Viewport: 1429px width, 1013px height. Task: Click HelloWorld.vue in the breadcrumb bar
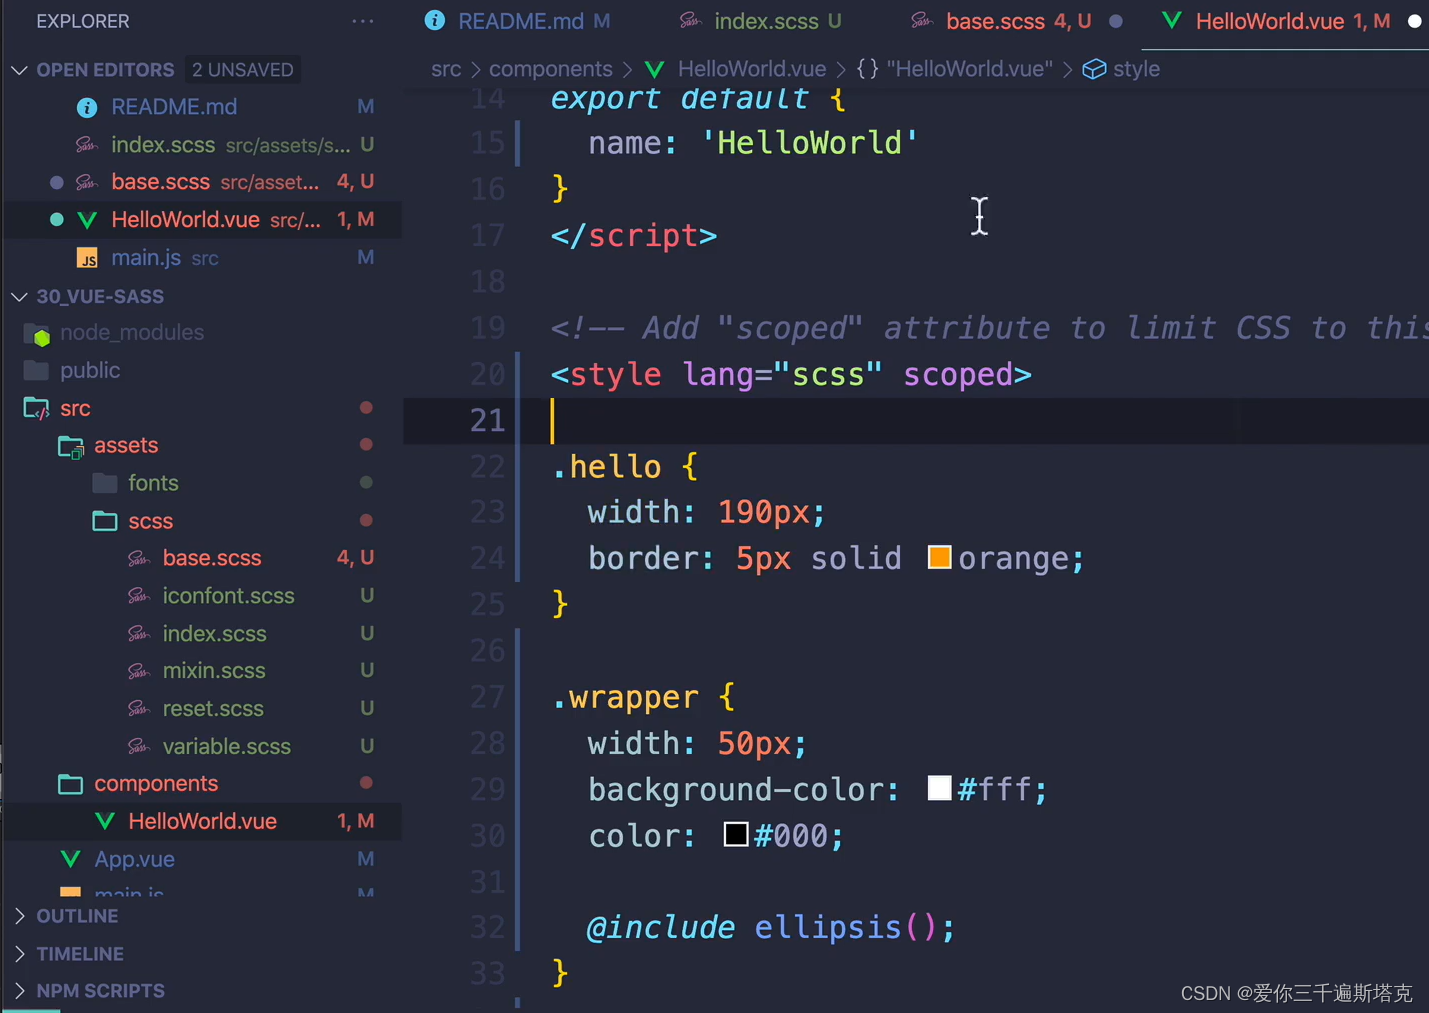[752, 69]
